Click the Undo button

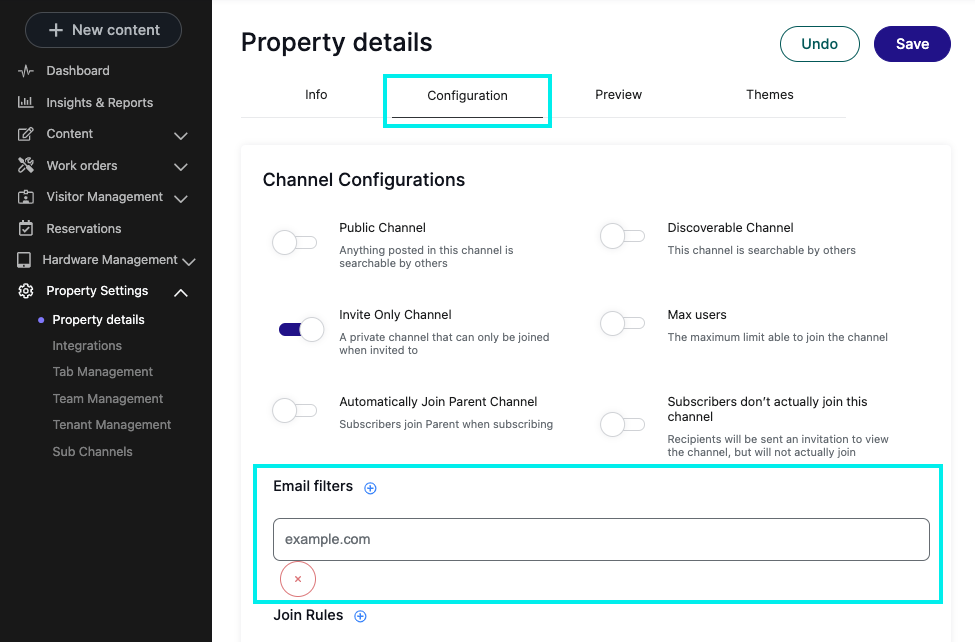[820, 44]
